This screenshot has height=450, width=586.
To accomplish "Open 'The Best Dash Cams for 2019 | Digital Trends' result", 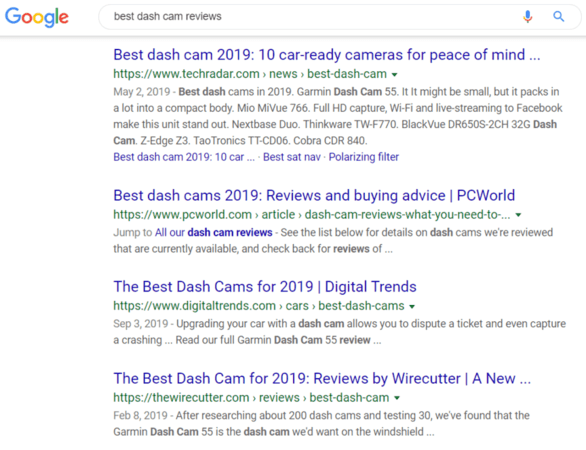I will tap(265, 287).
